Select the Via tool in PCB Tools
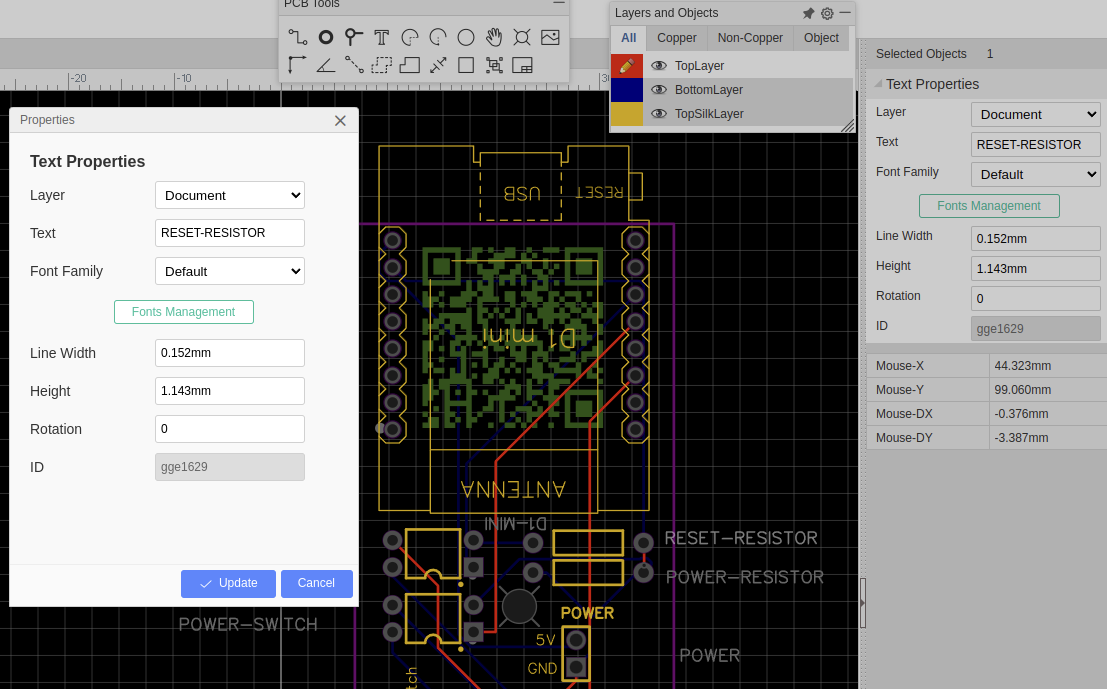The width and height of the screenshot is (1107, 689). click(354, 37)
